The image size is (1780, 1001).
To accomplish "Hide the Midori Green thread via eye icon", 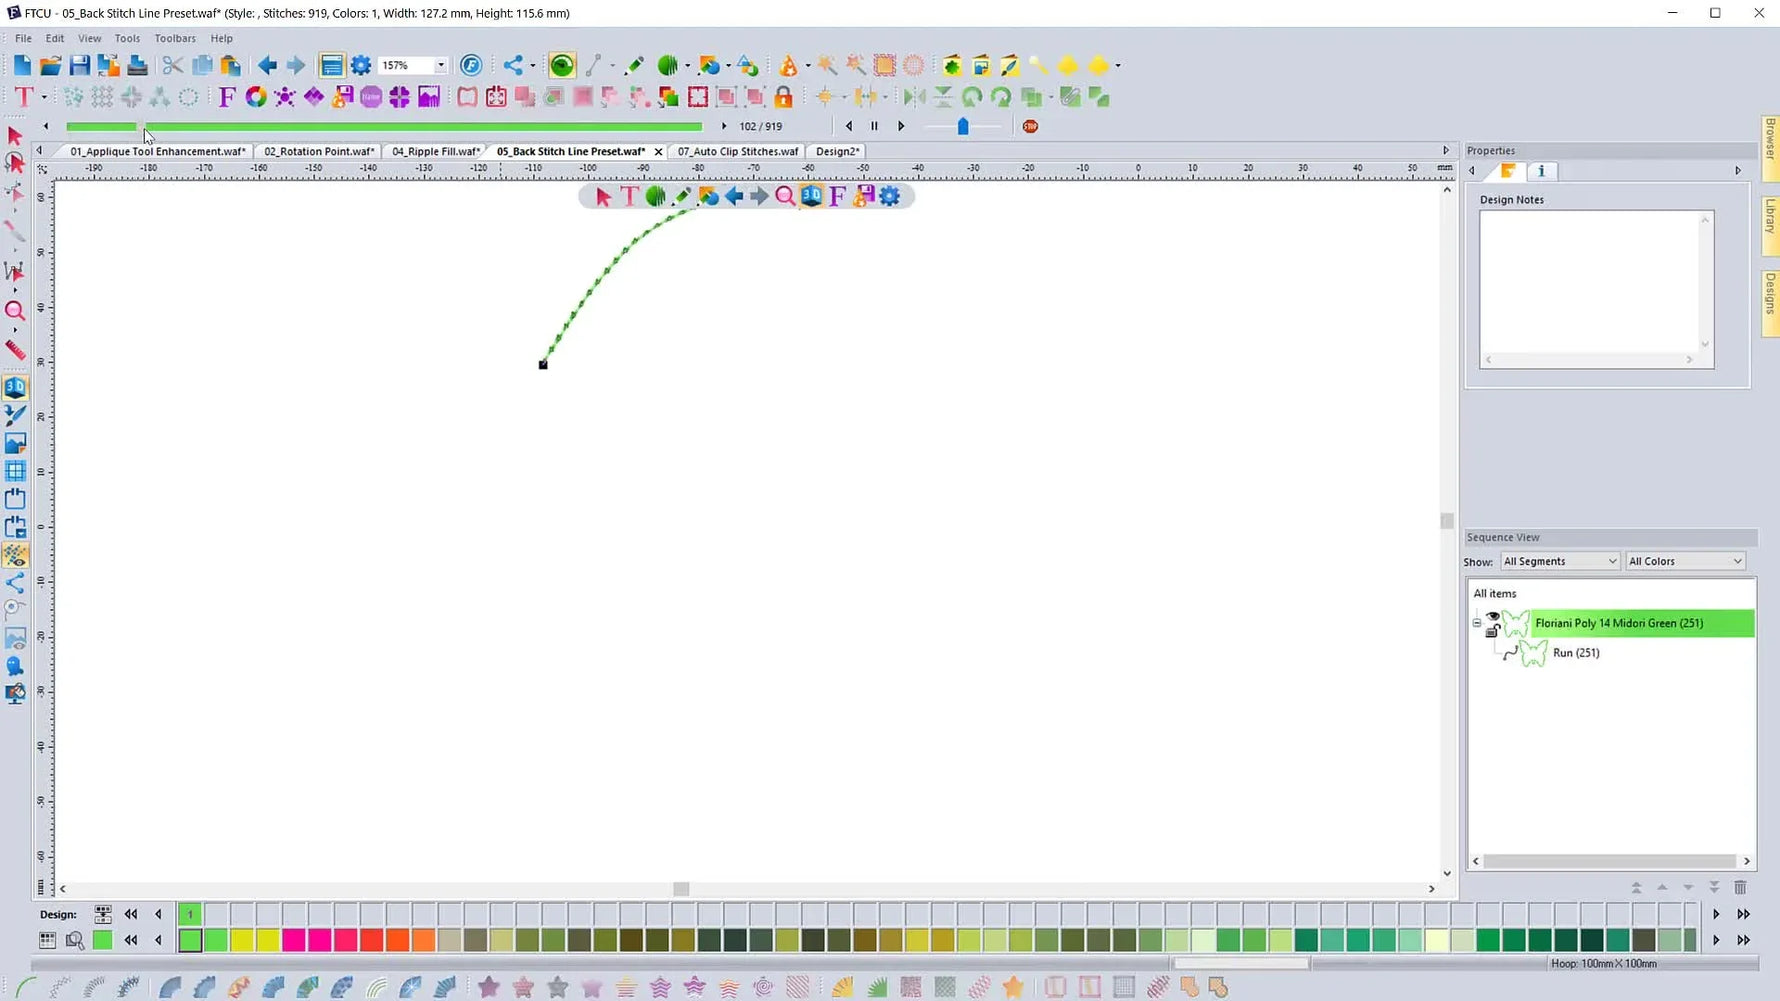I will click(x=1492, y=617).
